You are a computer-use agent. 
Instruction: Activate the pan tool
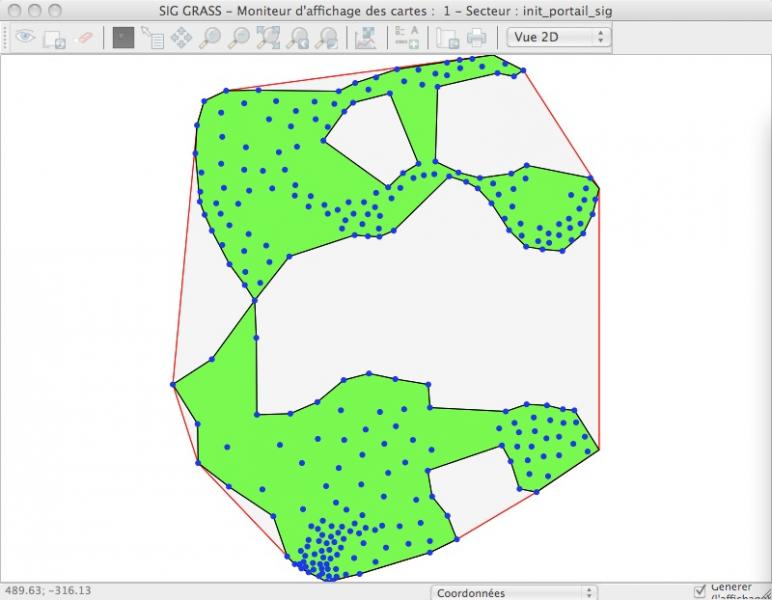pyautogui.click(x=181, y=38)
